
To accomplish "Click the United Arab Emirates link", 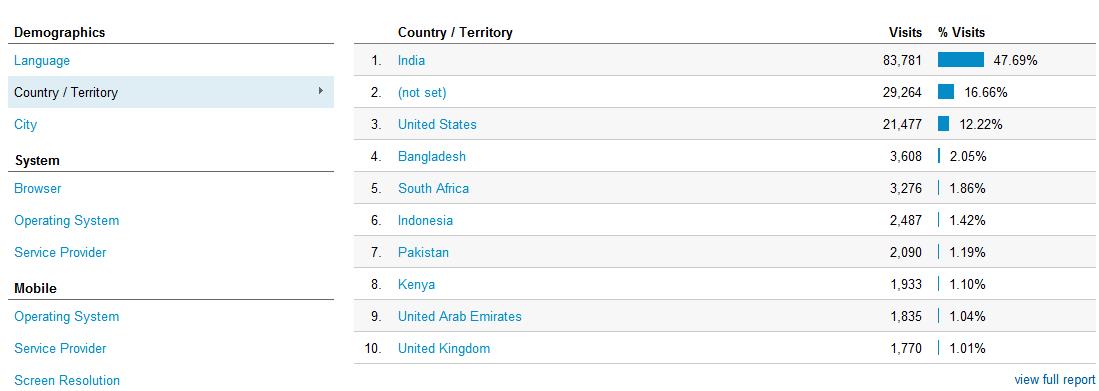I will tap(460, 317).
